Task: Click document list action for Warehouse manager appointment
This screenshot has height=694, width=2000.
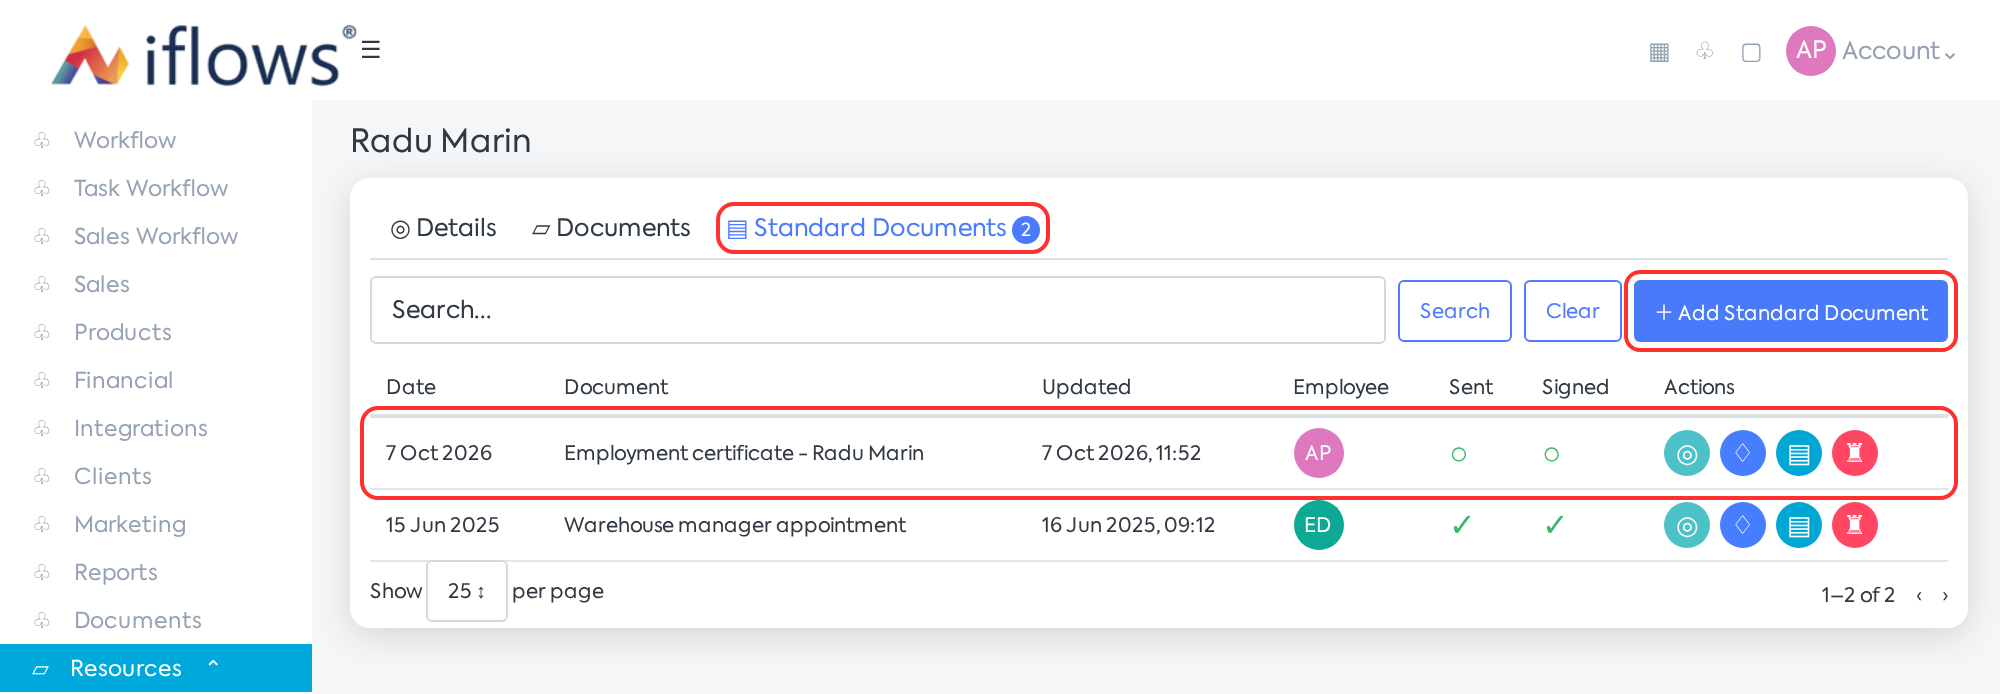Action: click(x=1799, y=525)
